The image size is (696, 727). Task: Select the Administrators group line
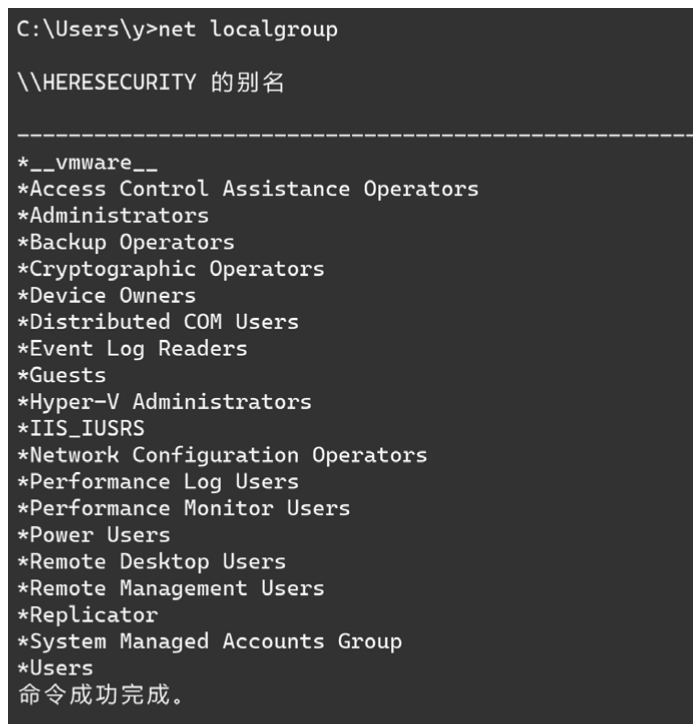click(x=113, y=215)
